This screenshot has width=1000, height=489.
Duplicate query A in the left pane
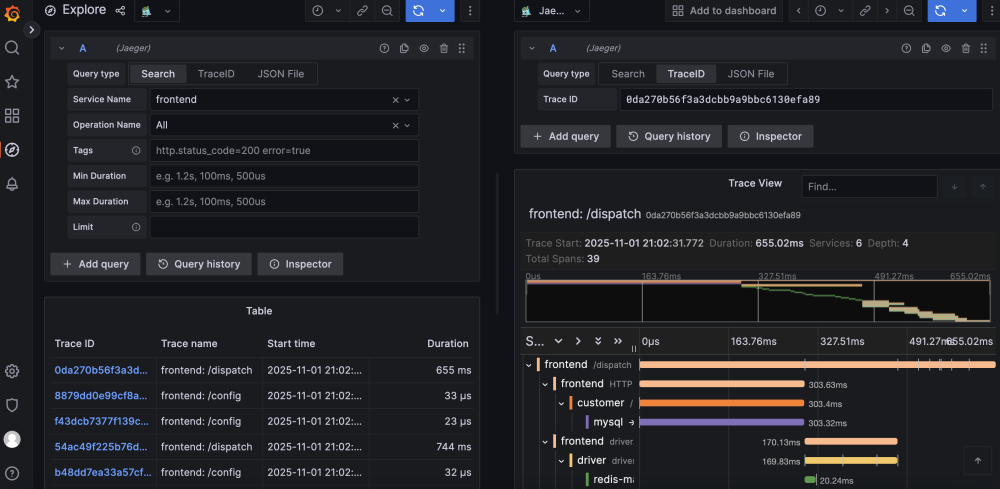pyautogui.click(x=404, y=48)
